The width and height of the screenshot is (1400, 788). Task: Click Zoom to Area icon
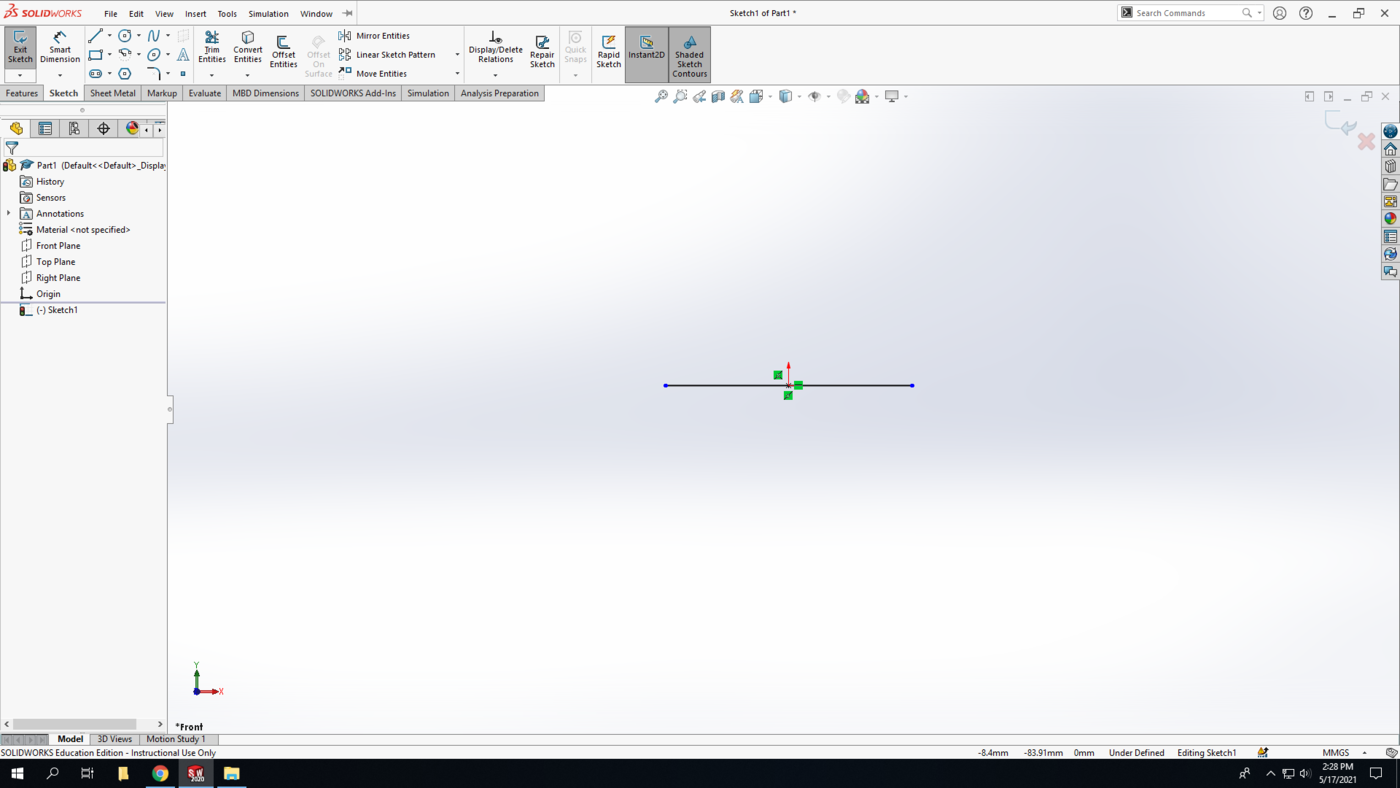pyautogui.click(x=680, y=97)
